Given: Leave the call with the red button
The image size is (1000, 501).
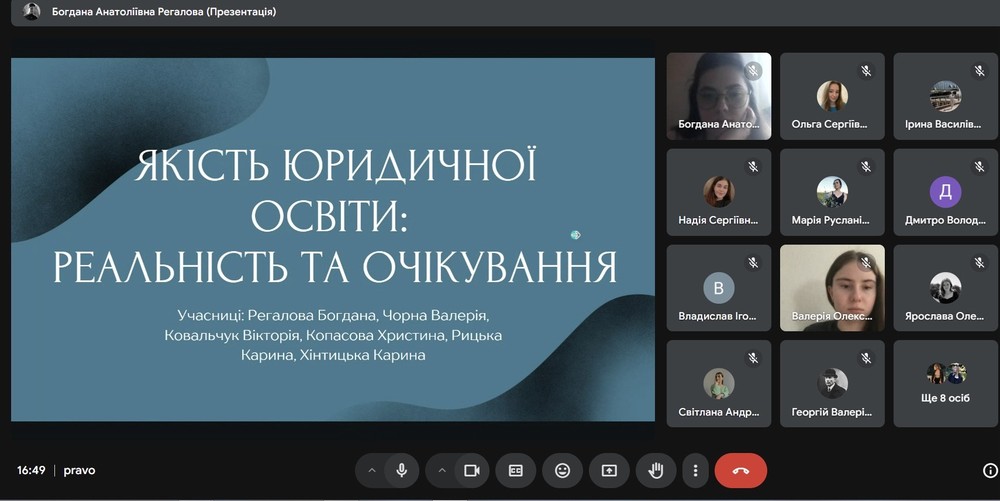Looking at the screenshot, I should [x=740, y=470].
